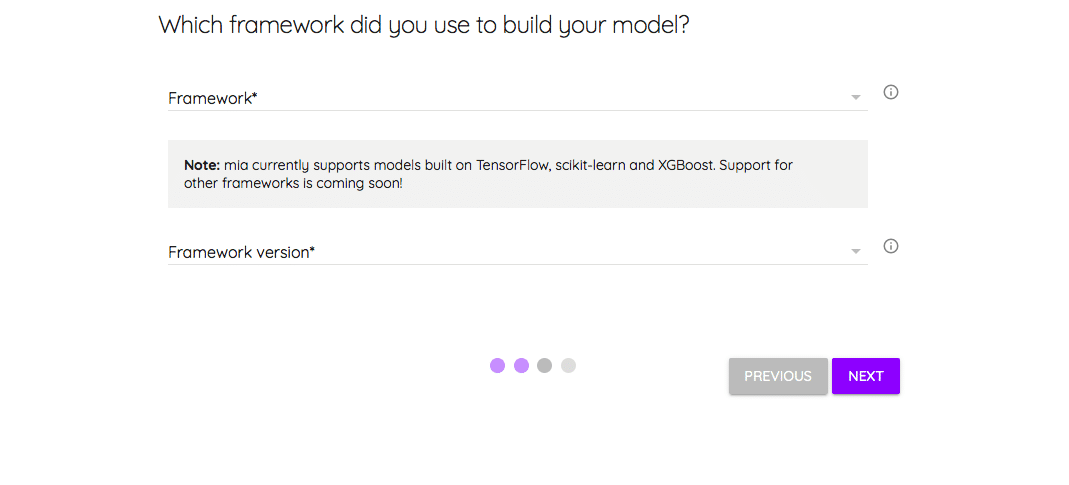This screenshot has width=1069, height=485.
Task: Click the framework question heading
Action: coord(424,26)
